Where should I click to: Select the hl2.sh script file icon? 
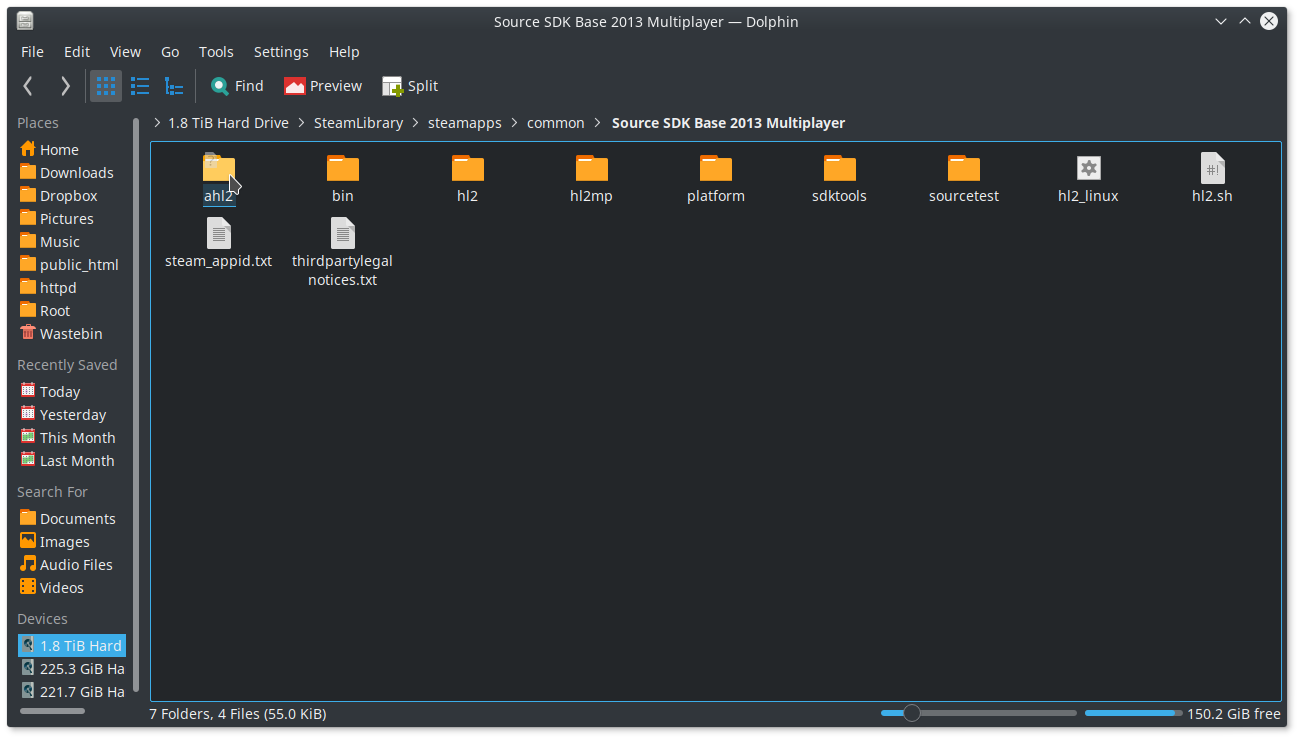[x=1212, y=168]
